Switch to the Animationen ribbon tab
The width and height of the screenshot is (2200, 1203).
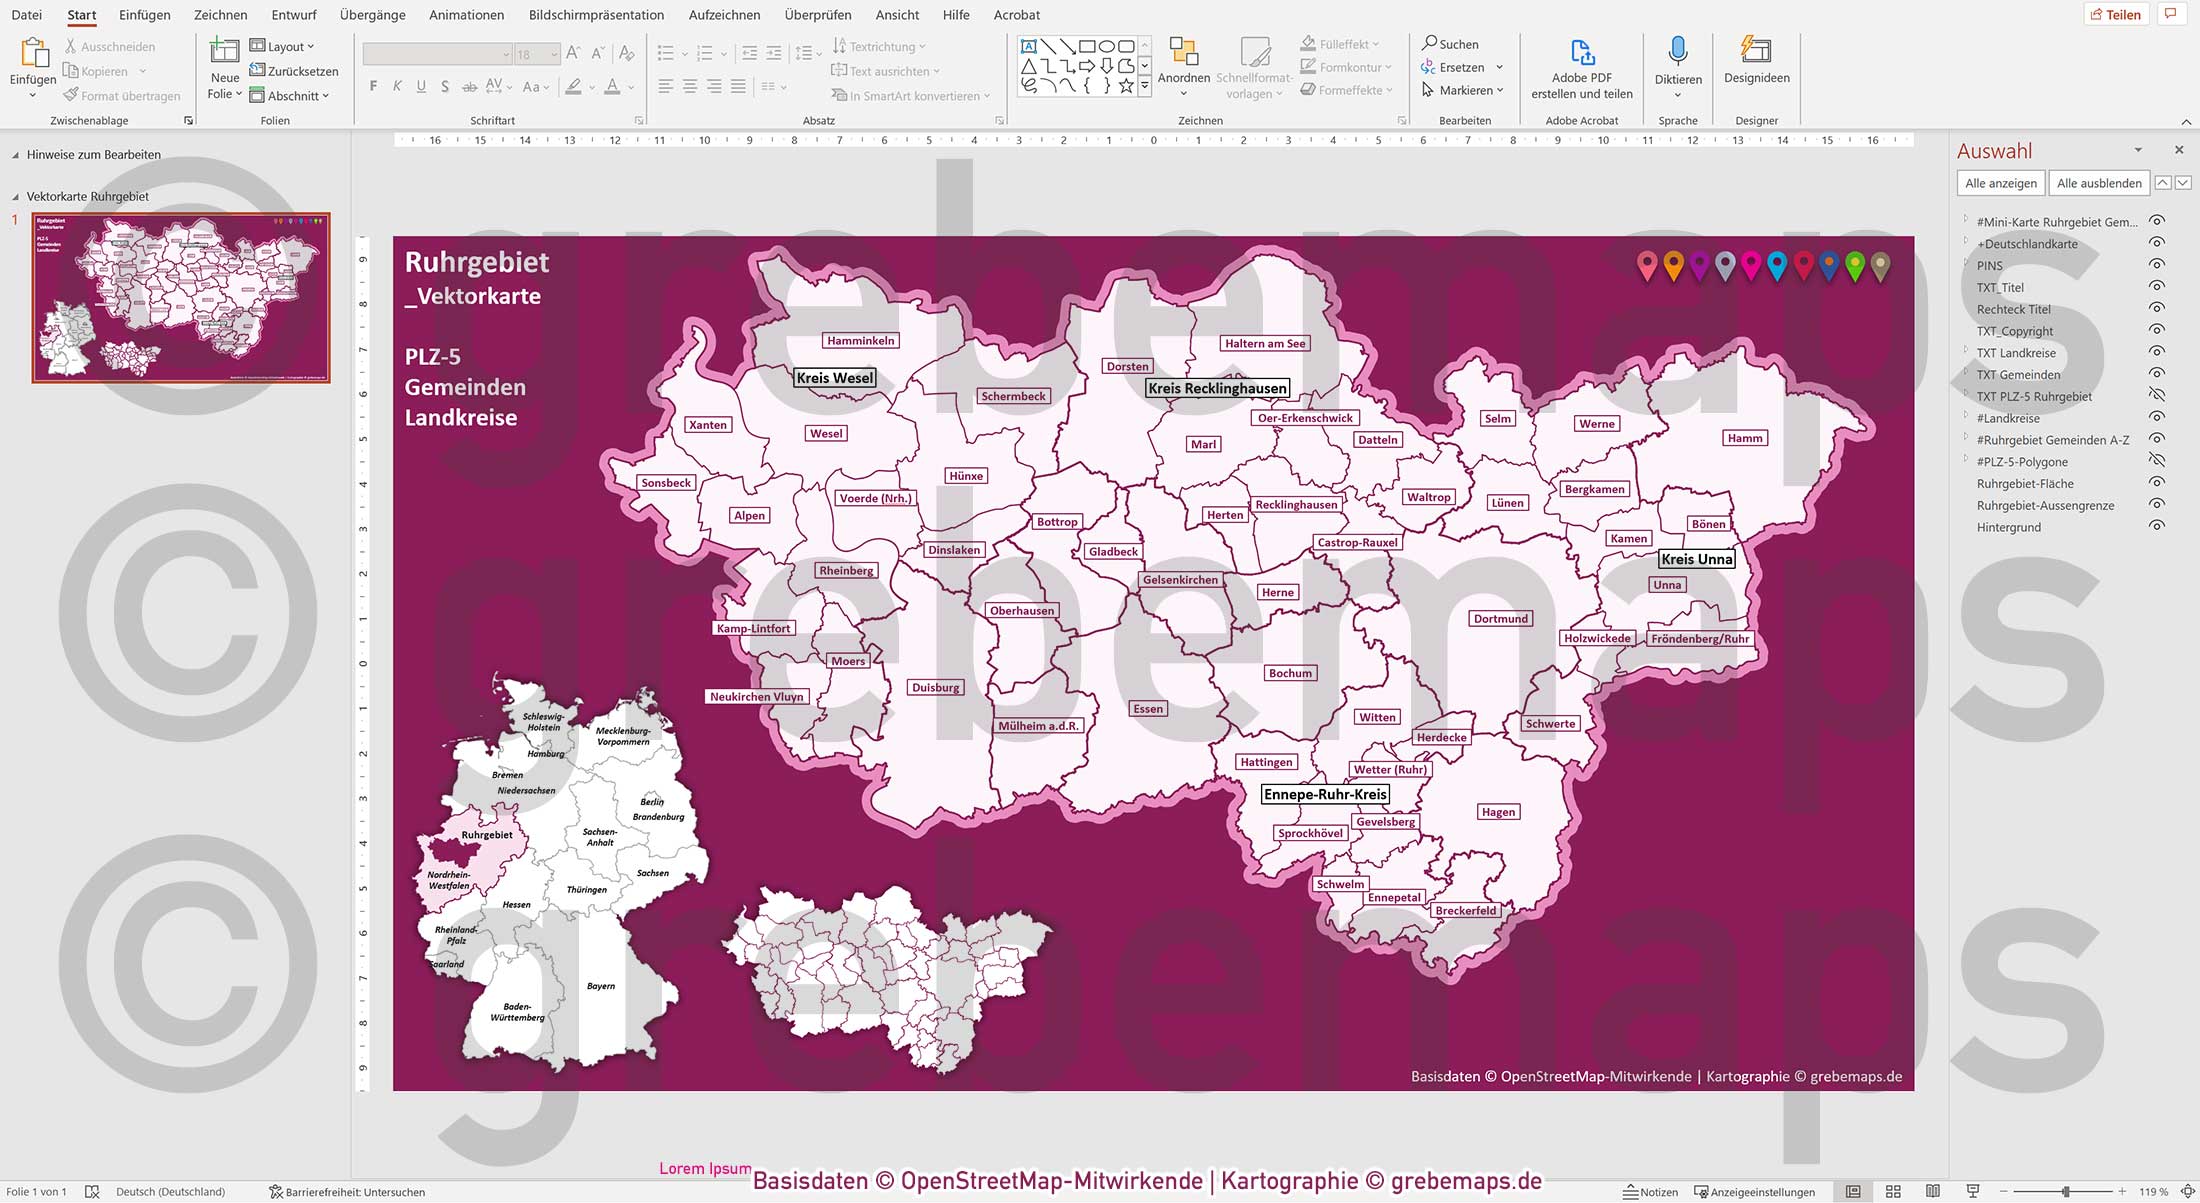point(466,15)
